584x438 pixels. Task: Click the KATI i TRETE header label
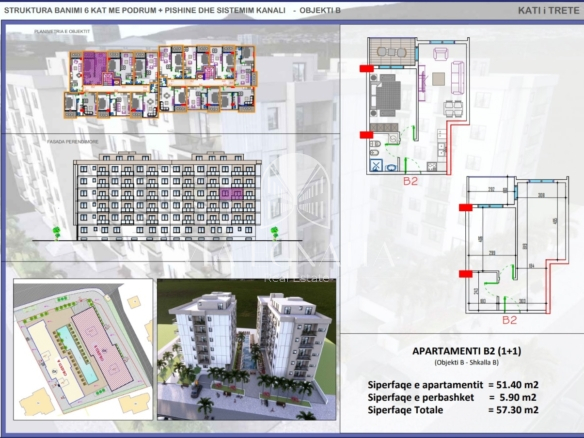click(549, 10)
